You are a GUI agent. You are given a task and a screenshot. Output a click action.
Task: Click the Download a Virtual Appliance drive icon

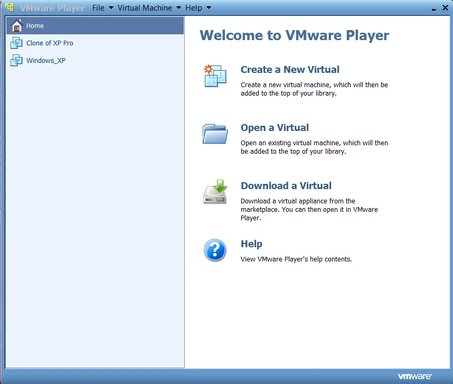(x=215, y=192)
